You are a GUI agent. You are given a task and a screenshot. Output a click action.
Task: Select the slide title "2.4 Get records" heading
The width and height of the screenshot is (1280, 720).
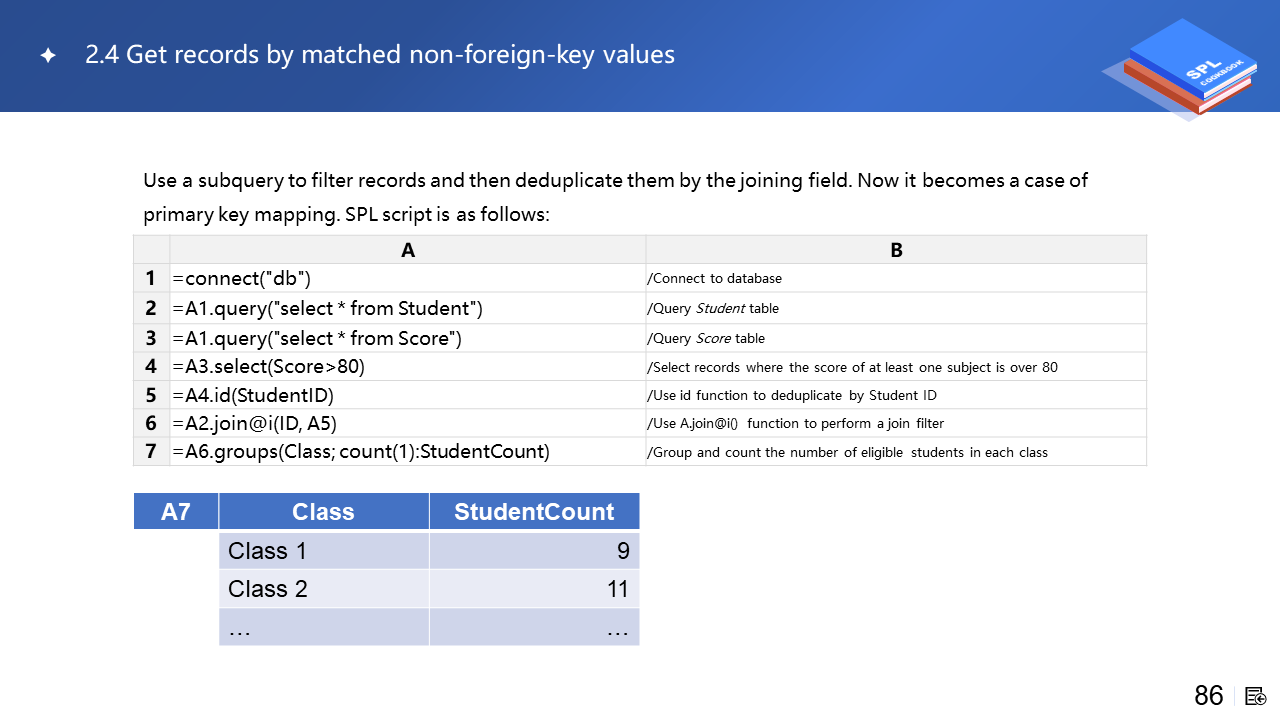click(x=380, y=55)
